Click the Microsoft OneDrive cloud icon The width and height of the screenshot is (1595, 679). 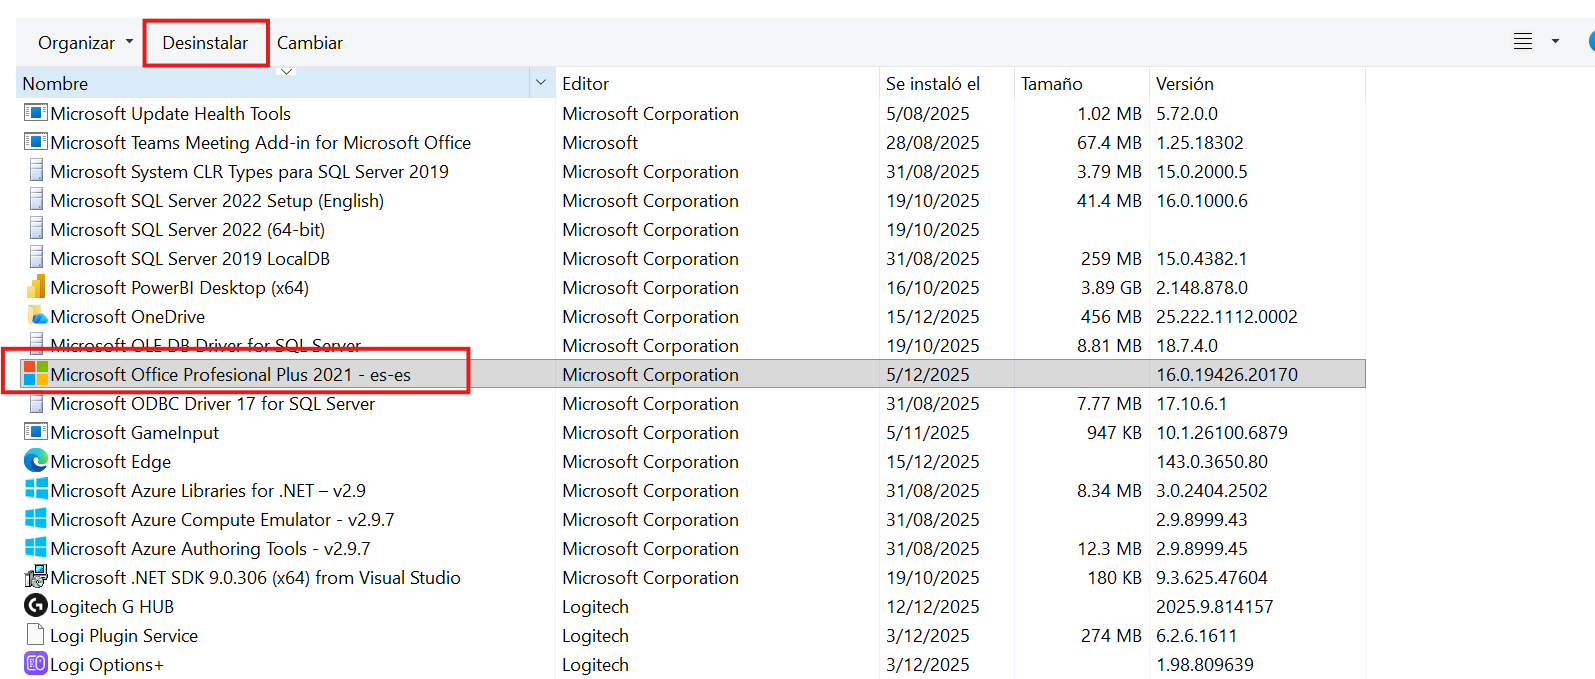coord(37,316)
